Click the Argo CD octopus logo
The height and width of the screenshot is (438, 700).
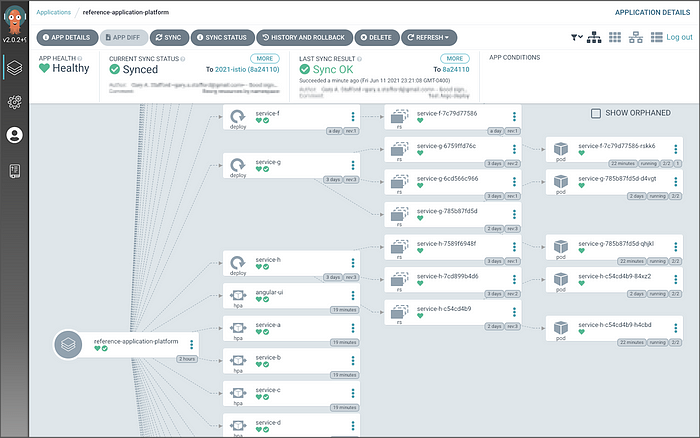pyautogui.click(x=14, y=20)
